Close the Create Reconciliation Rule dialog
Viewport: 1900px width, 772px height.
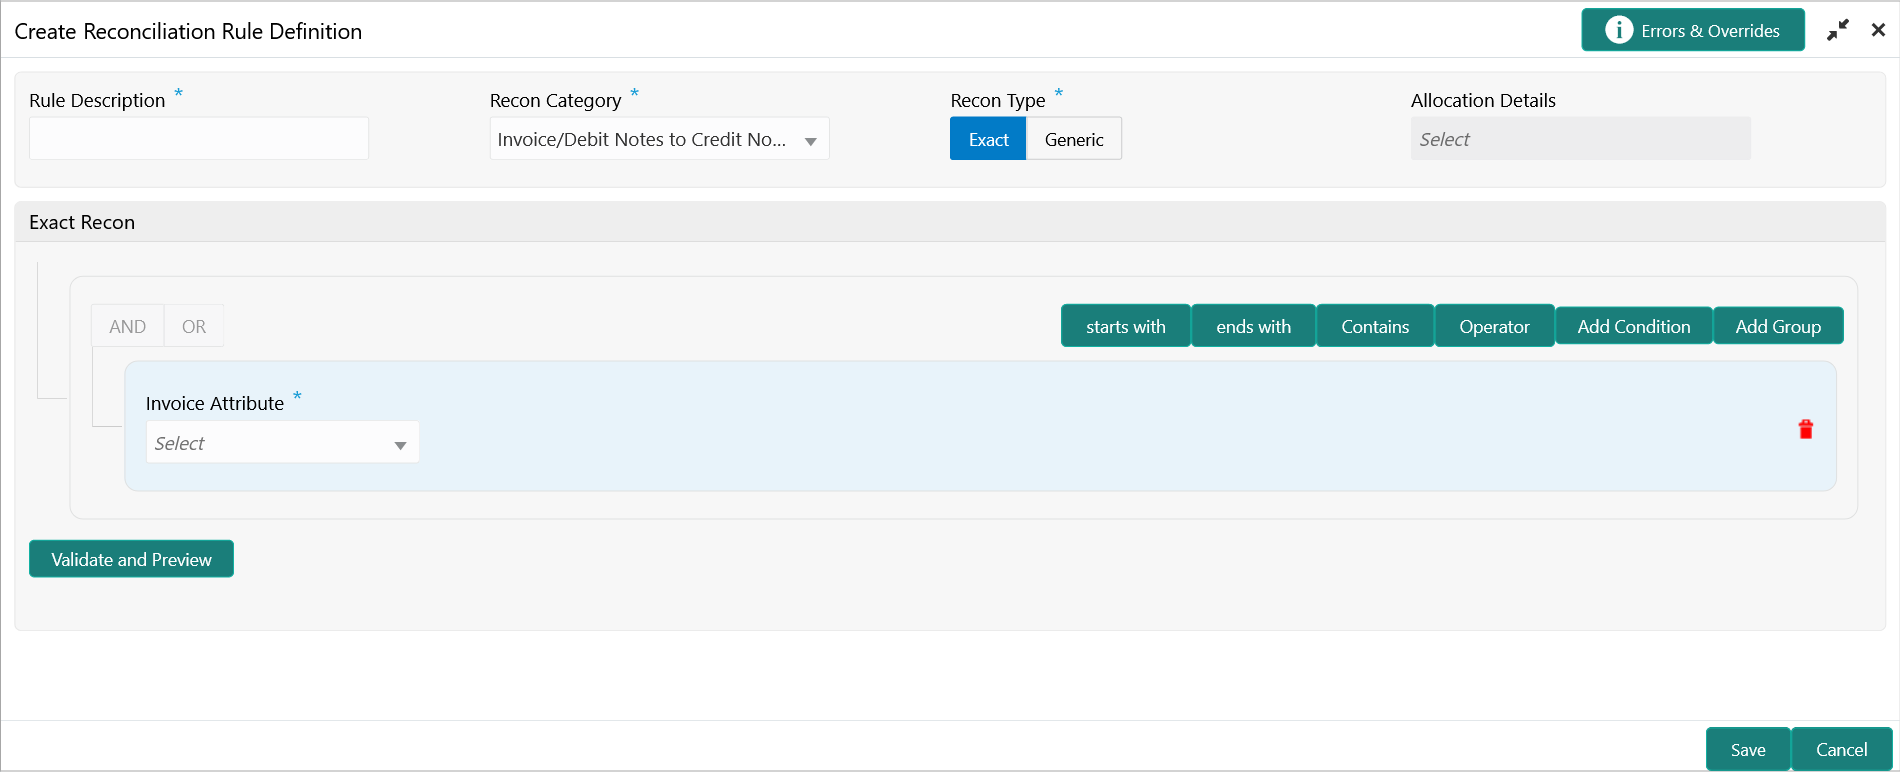(x=1878, y=30)
